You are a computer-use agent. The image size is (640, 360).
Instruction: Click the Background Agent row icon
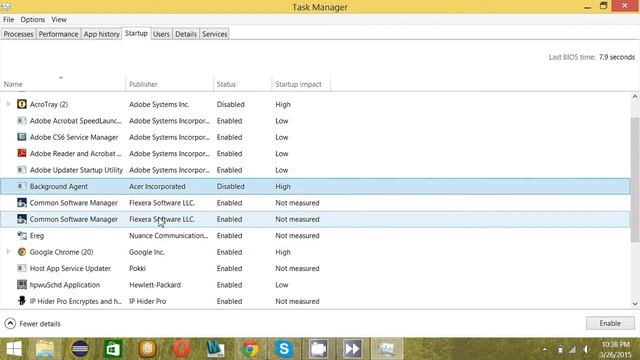(x=22, y=186)
